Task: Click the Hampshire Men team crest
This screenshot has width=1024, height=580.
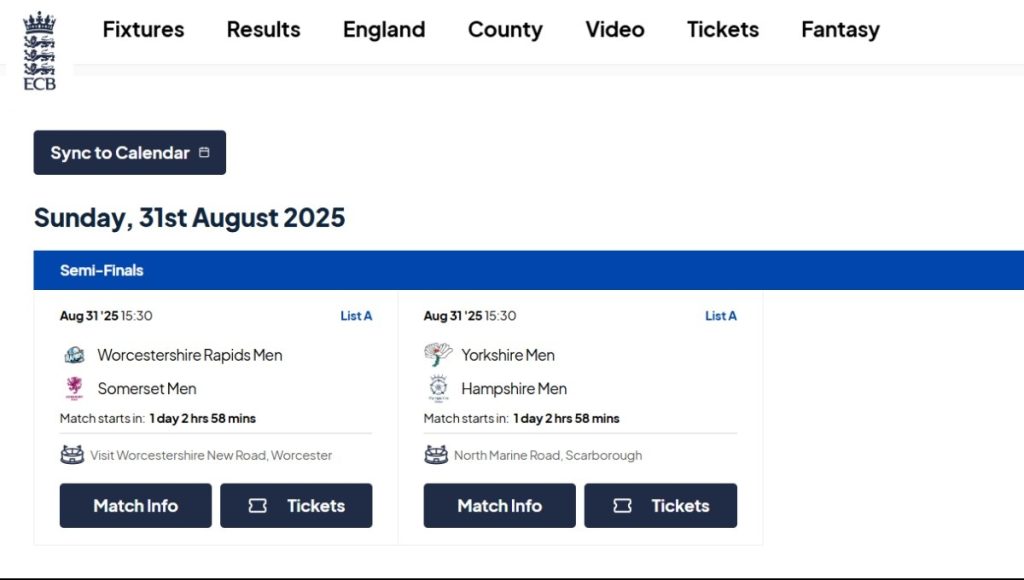Action: point(438,388)
